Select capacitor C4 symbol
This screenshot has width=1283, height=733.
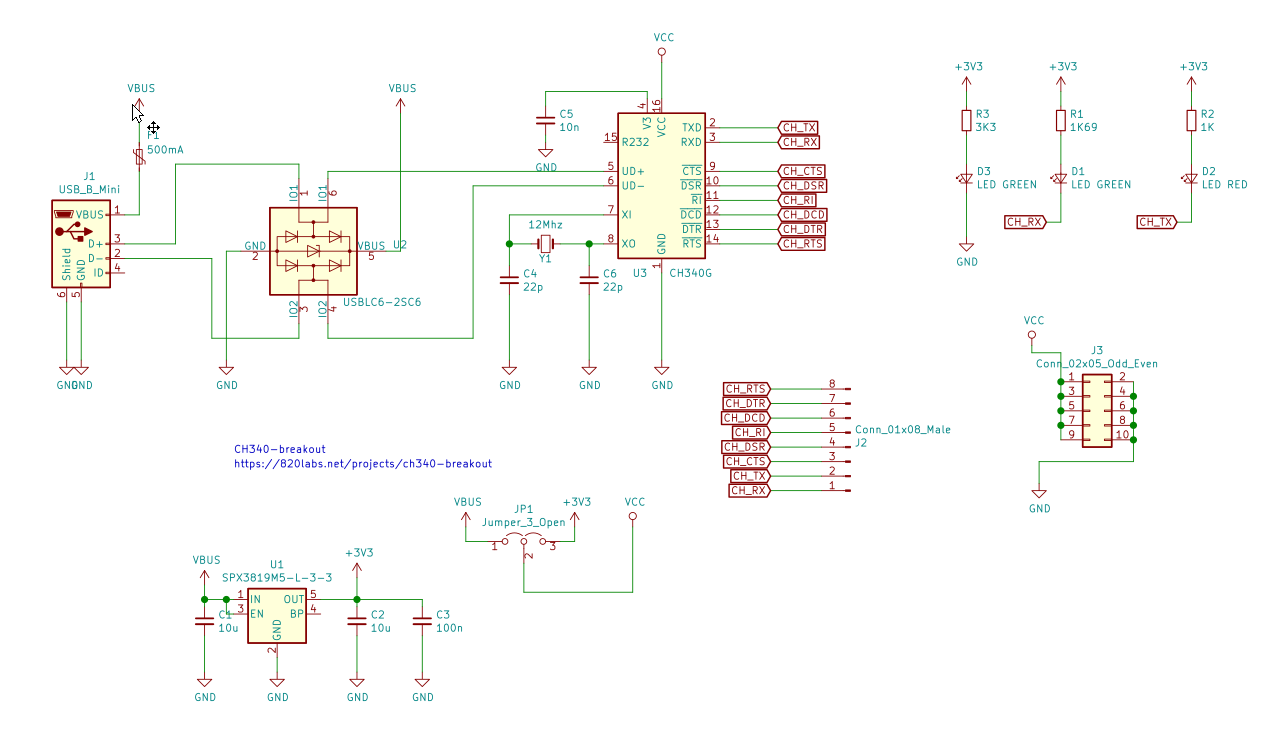(x=509, y=280)
